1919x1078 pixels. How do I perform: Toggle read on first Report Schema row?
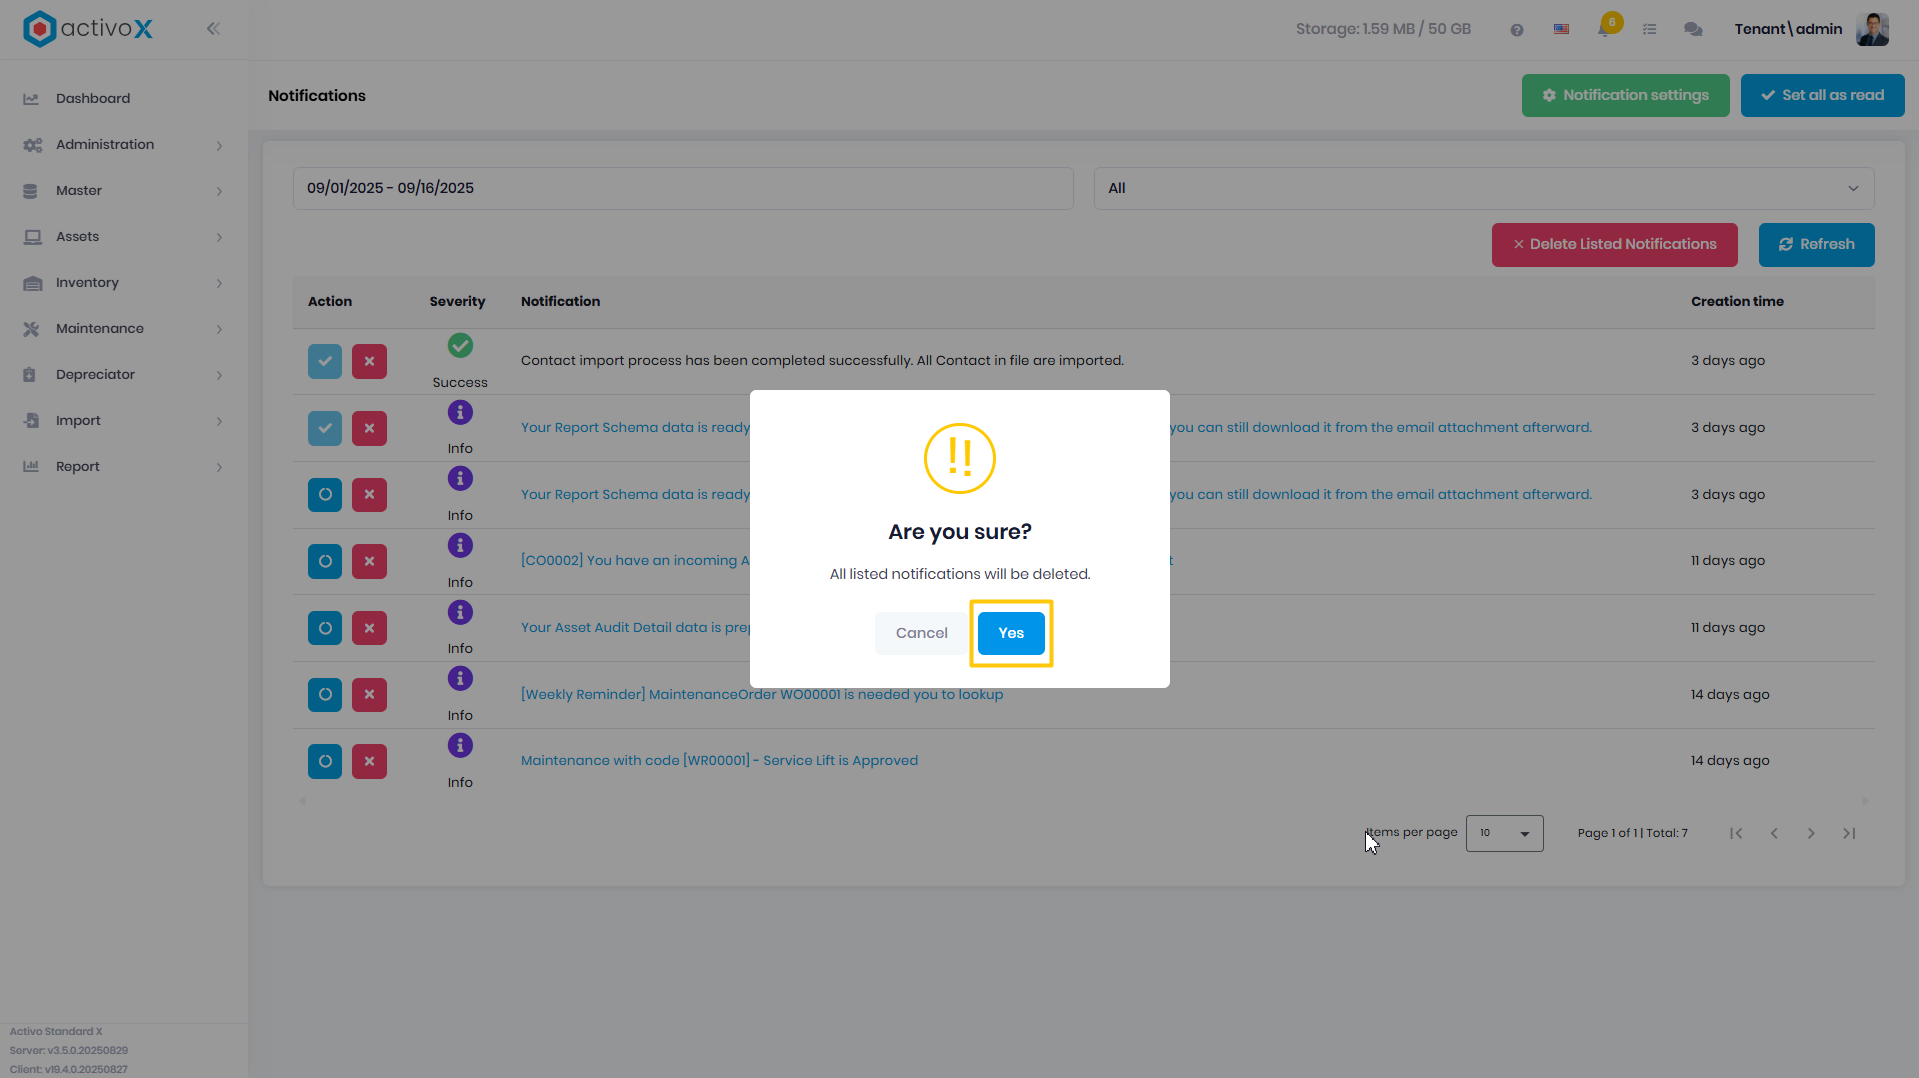pyautogui.click(x=324, y=428)
